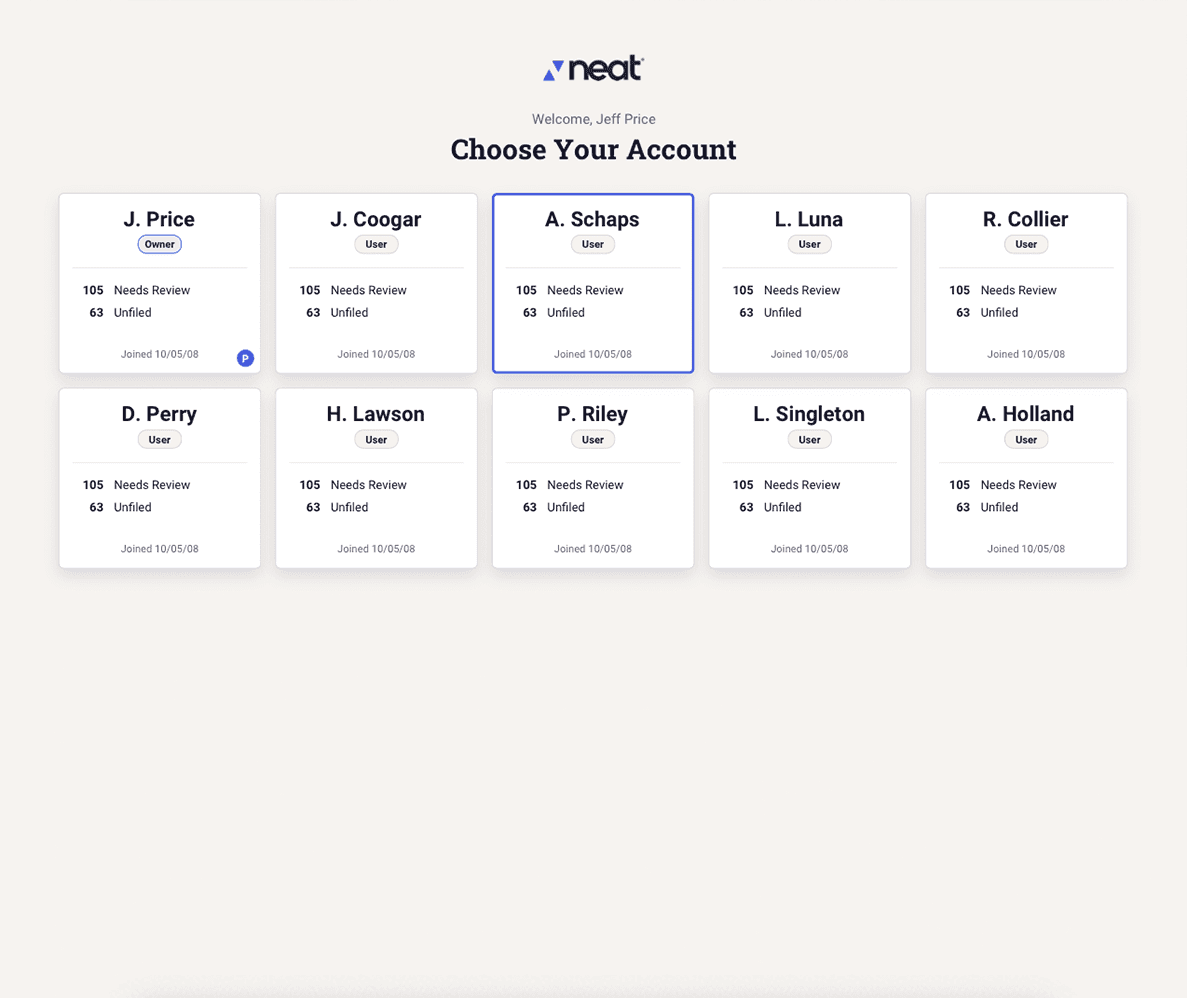Screen dimensions: 1187x998
Task: Click the blue P badge icon
Action: pyautogui.click(x=245, y=358)
